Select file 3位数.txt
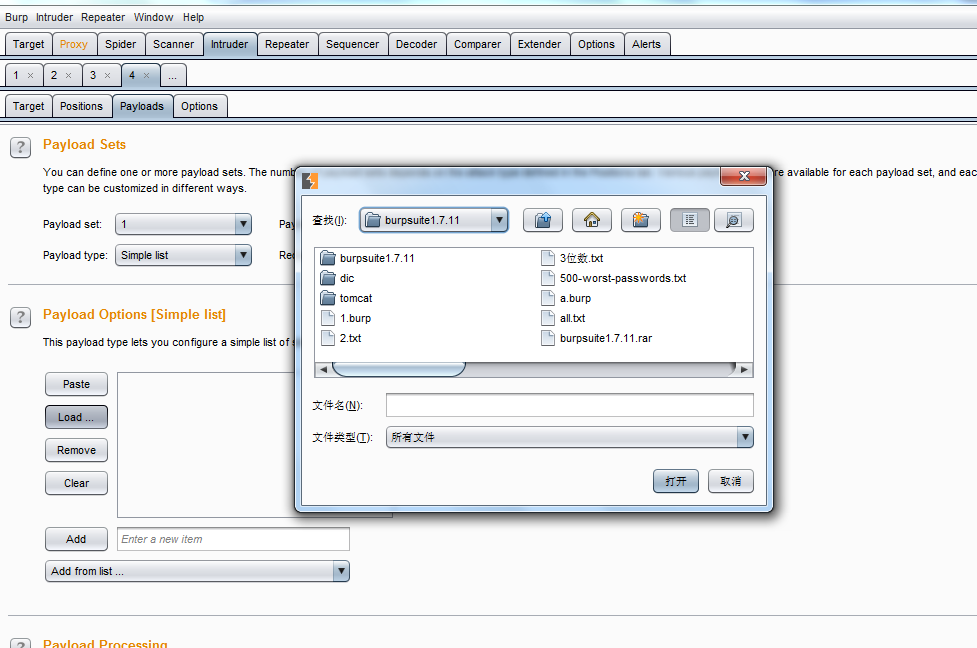The height and width of the screenshot is (648, 977). [x=572, y=258]
